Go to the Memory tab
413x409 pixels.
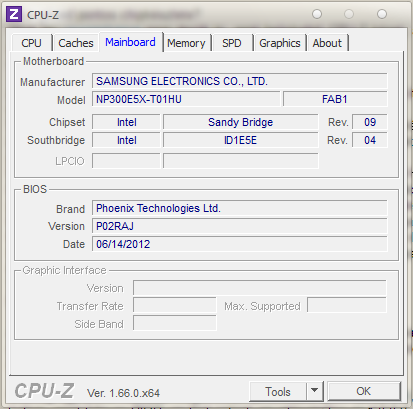point(186,43)
